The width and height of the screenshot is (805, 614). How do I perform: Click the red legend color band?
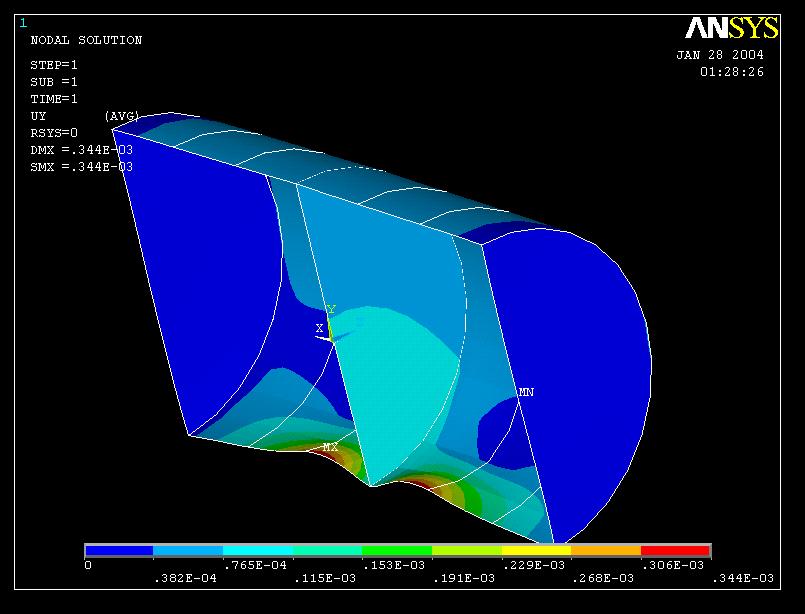(x=676, y=551)
